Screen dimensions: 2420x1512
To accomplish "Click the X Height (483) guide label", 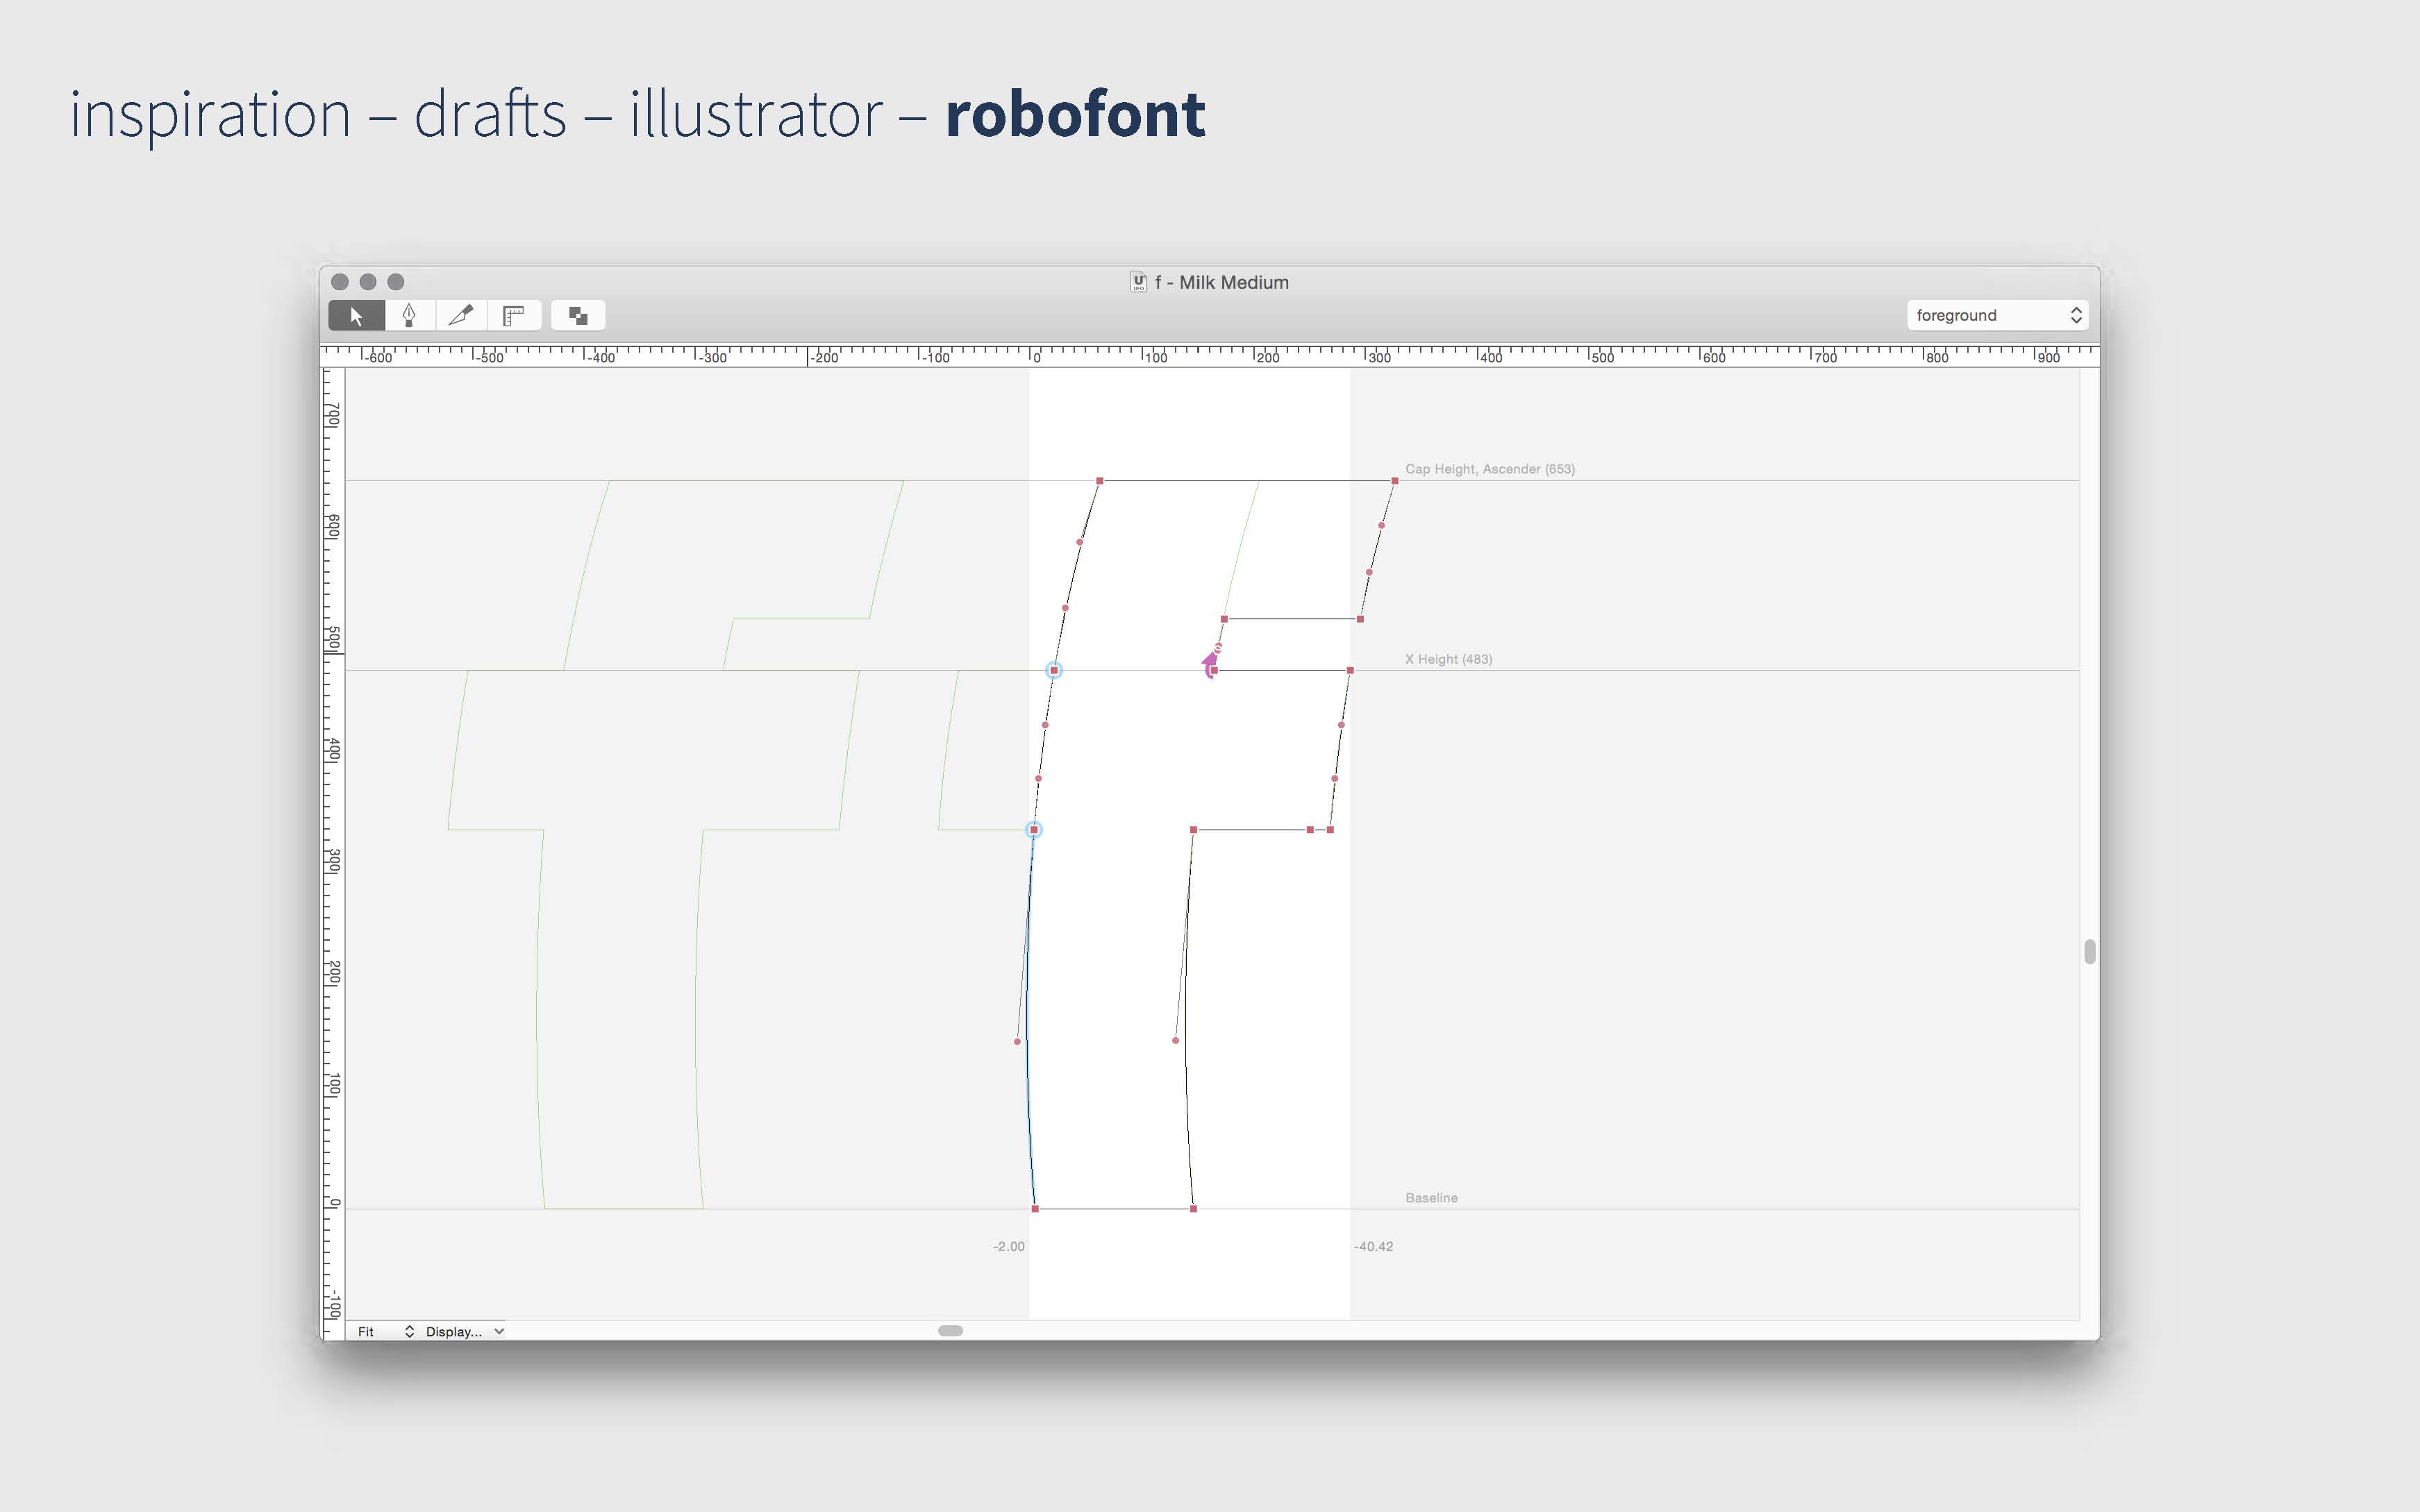I will 1448,659.
